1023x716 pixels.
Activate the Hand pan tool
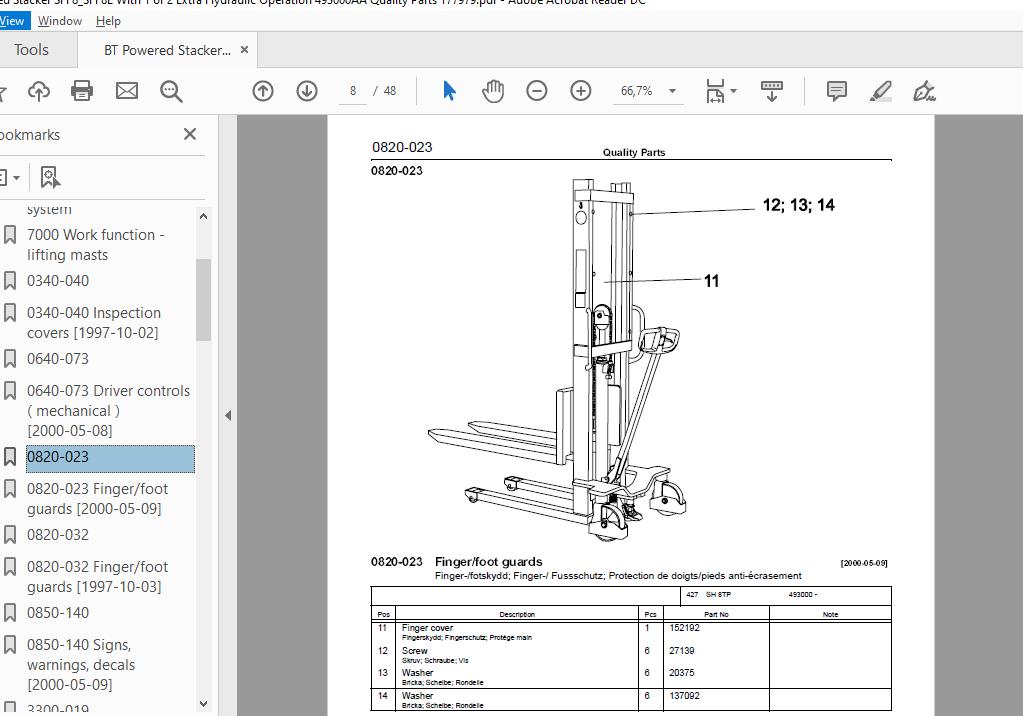click(x=493, y=91)
